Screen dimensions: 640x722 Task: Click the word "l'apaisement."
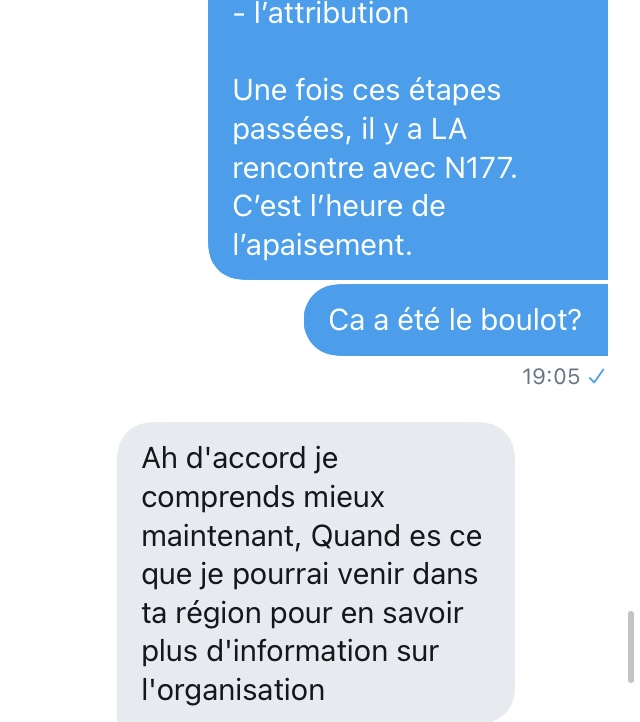322,245
